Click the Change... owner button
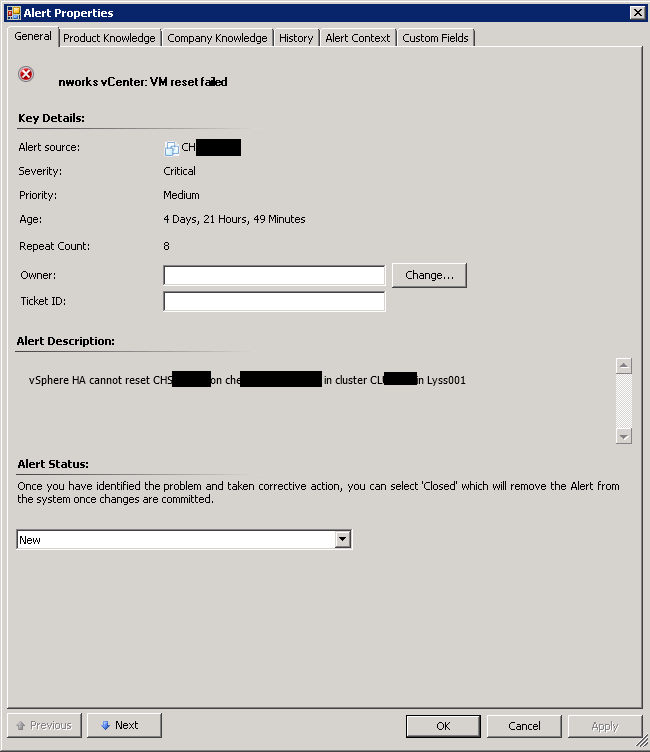This screenshot has height=752, width=650. 429,275
